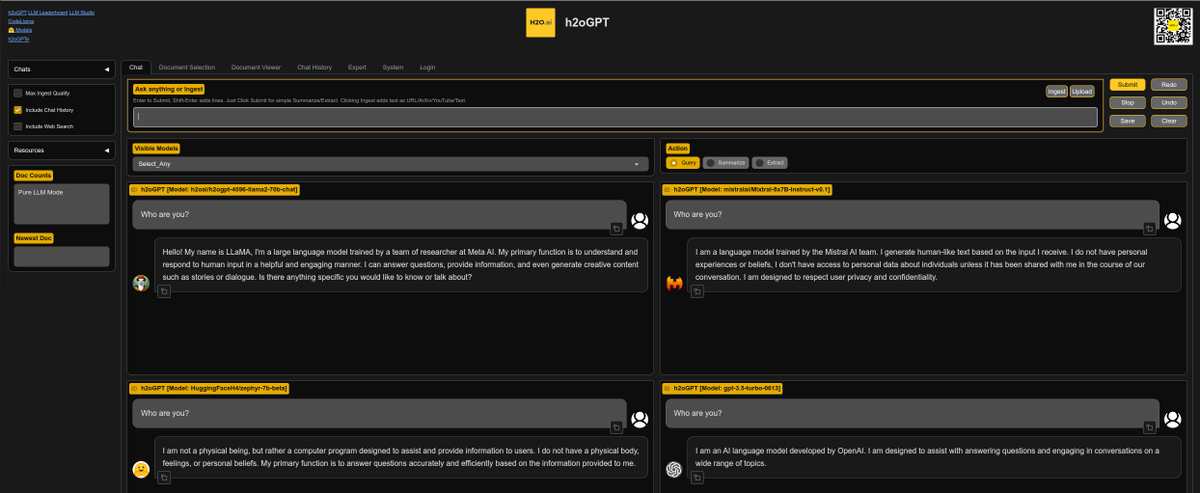1200x493 pixels.
Task: Click the Upload button
Action: (x=1082, y=91)
